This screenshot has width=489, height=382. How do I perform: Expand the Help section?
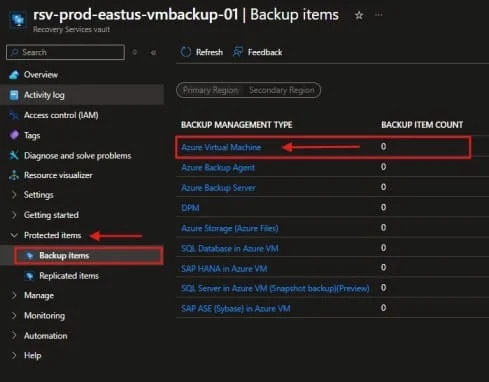point(14,355)
